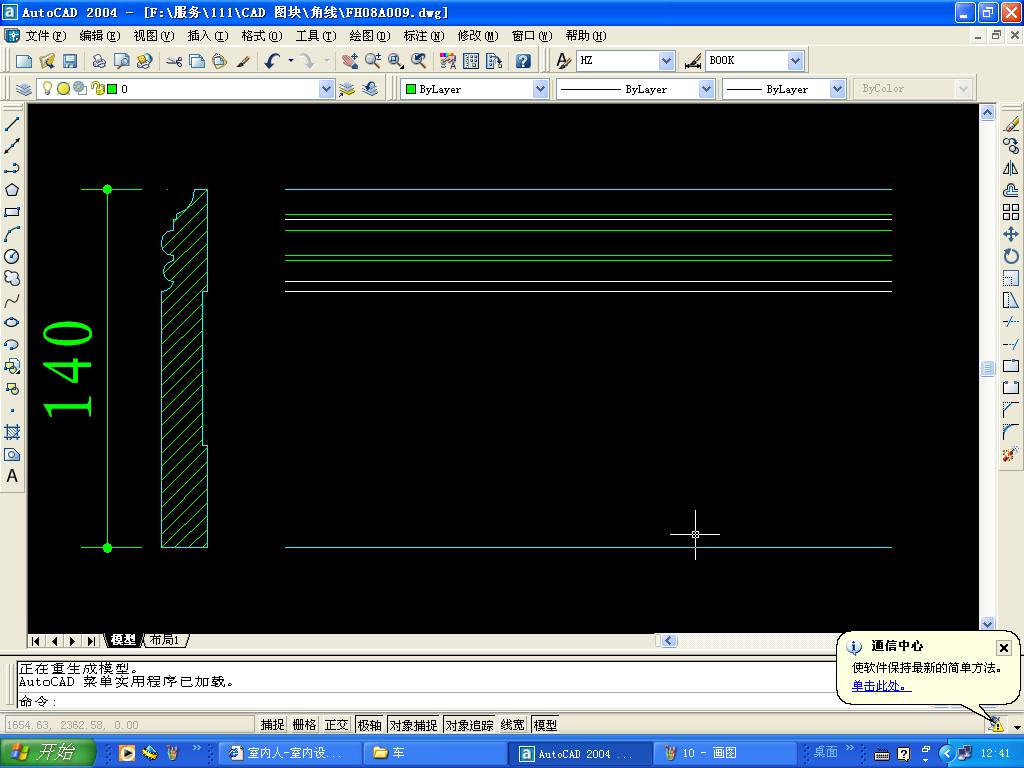Screen dimensions: 1024x768
Task: Close the 通信中心 notification balloon
Action: pyautogui.click(x=1004, y=647)
